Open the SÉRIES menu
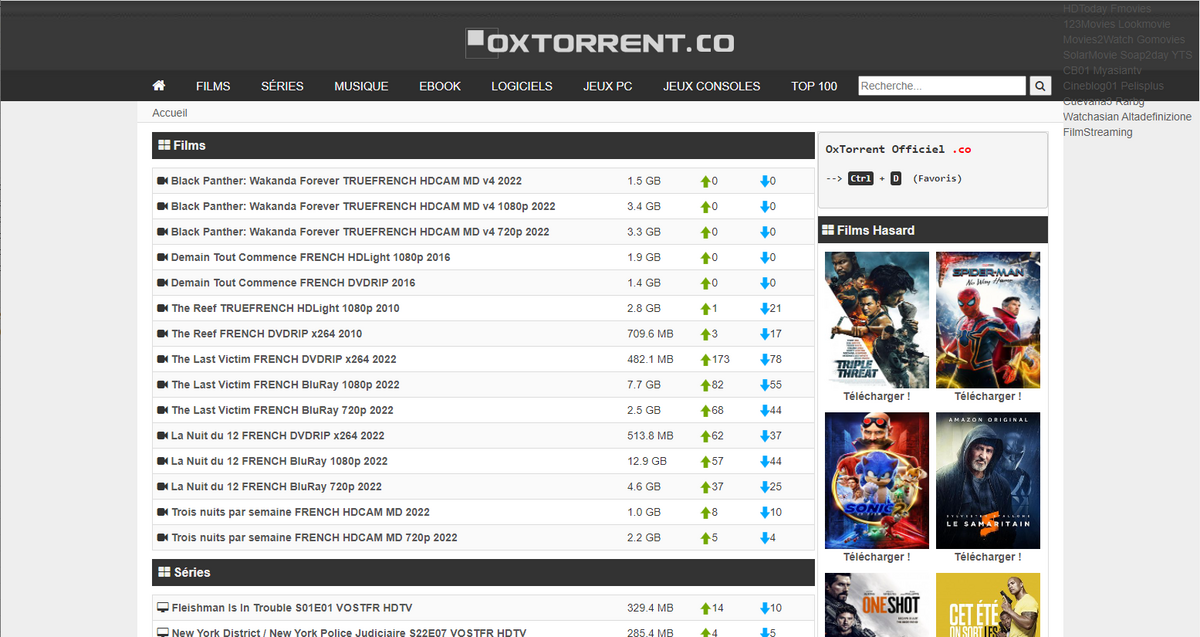This screenshot has height=637, width=1200. 282,86
